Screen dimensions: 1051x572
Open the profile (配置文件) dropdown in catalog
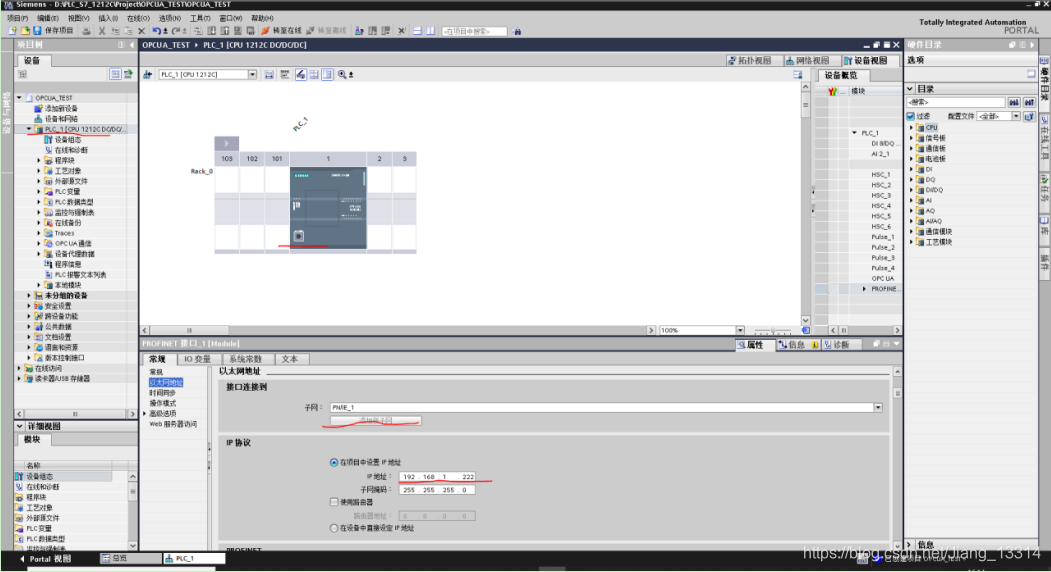1016,117
